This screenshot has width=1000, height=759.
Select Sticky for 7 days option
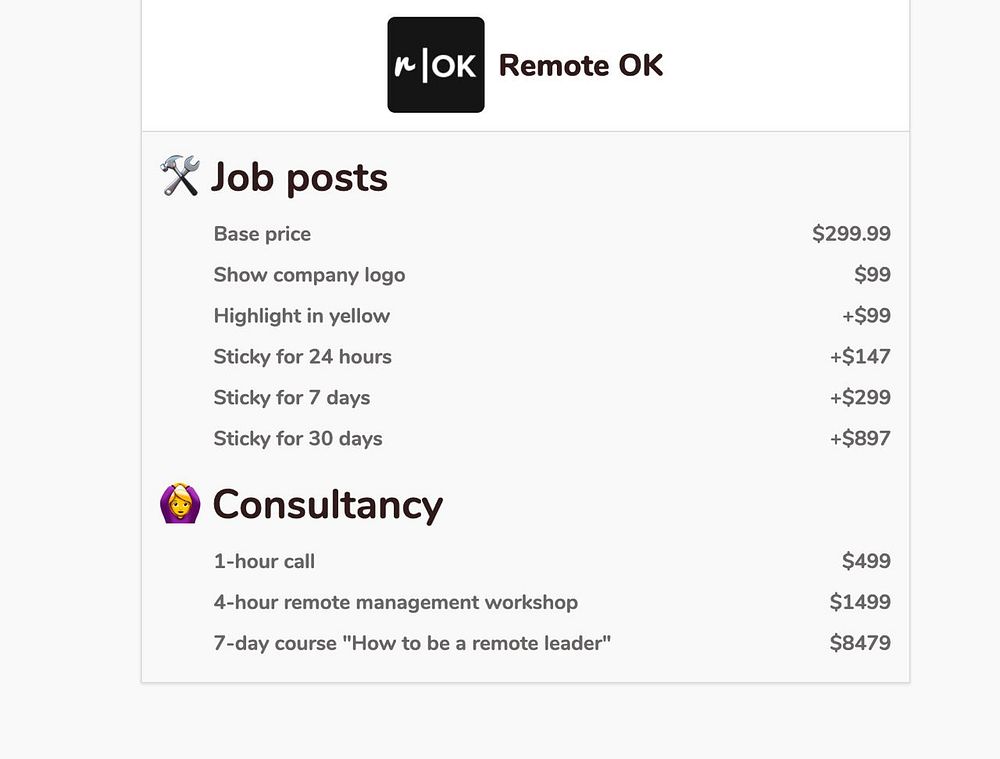pyautogui.click(x=291, y=398)
